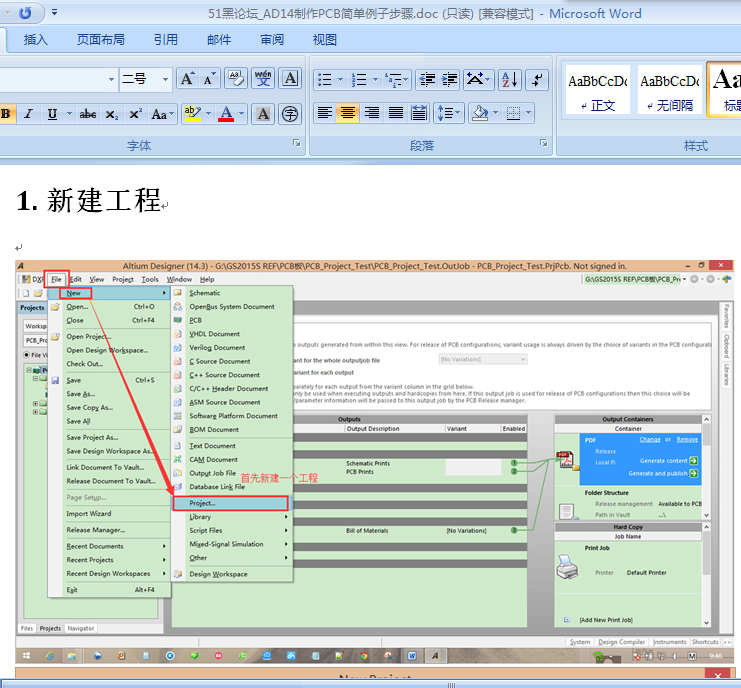Open the Change Case (Aa) menu

(162, 113)
